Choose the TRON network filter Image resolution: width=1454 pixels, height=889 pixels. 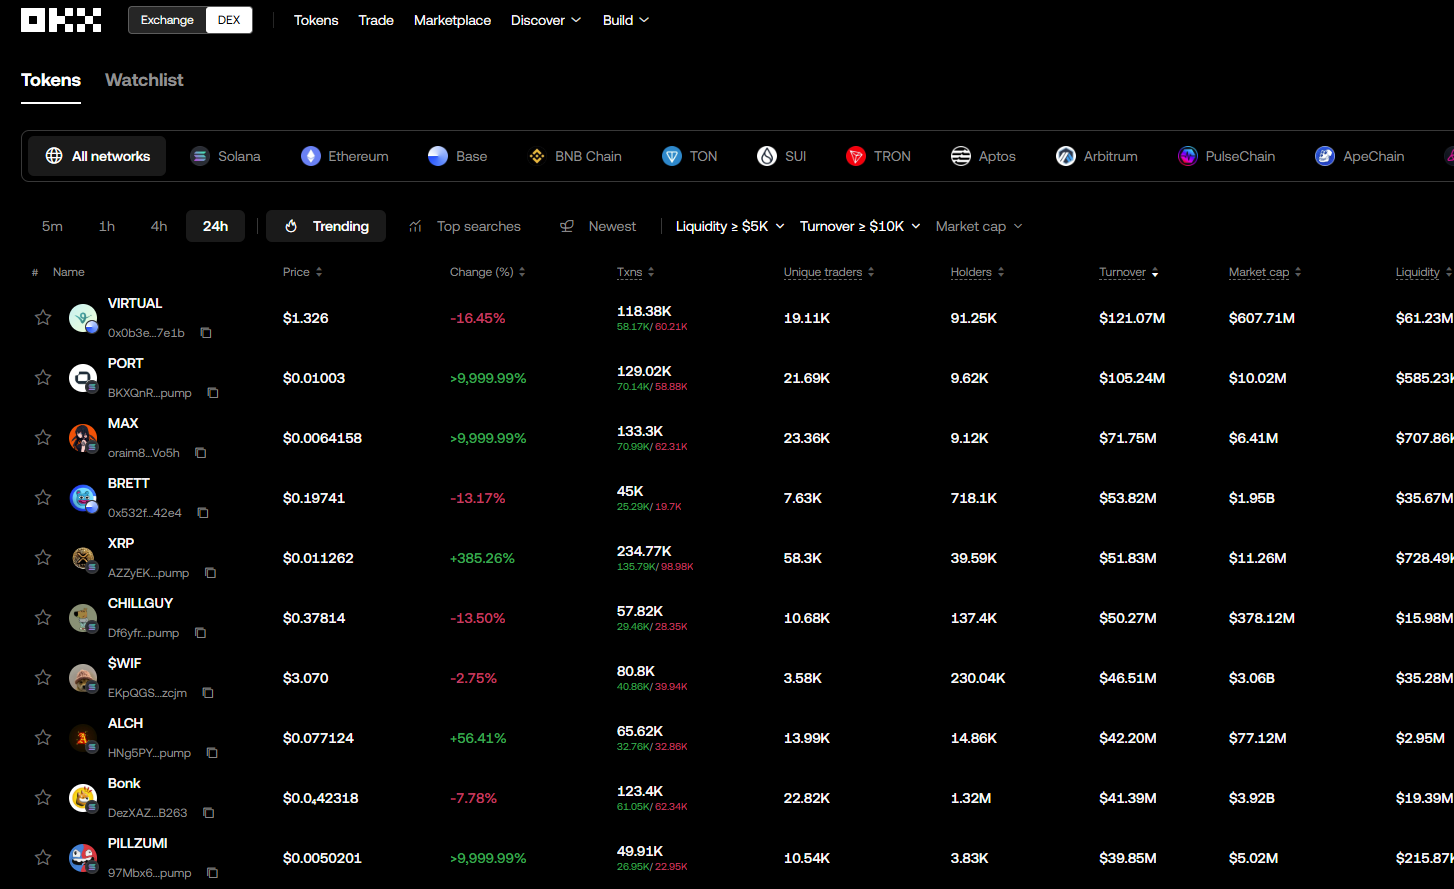[879, 156]
